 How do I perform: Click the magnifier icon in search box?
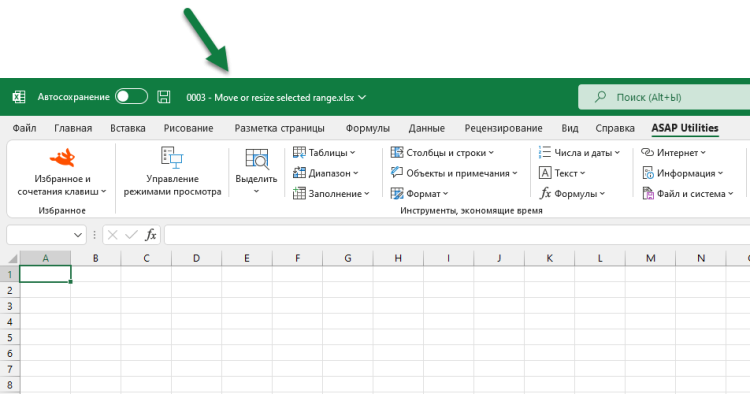click(600, 97)
